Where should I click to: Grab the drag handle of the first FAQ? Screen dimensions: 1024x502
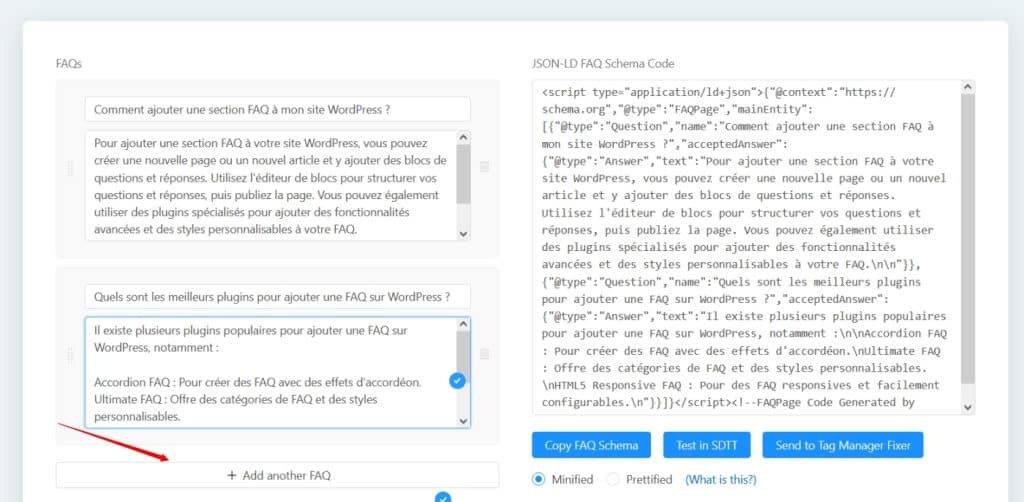tap(70, 168)
